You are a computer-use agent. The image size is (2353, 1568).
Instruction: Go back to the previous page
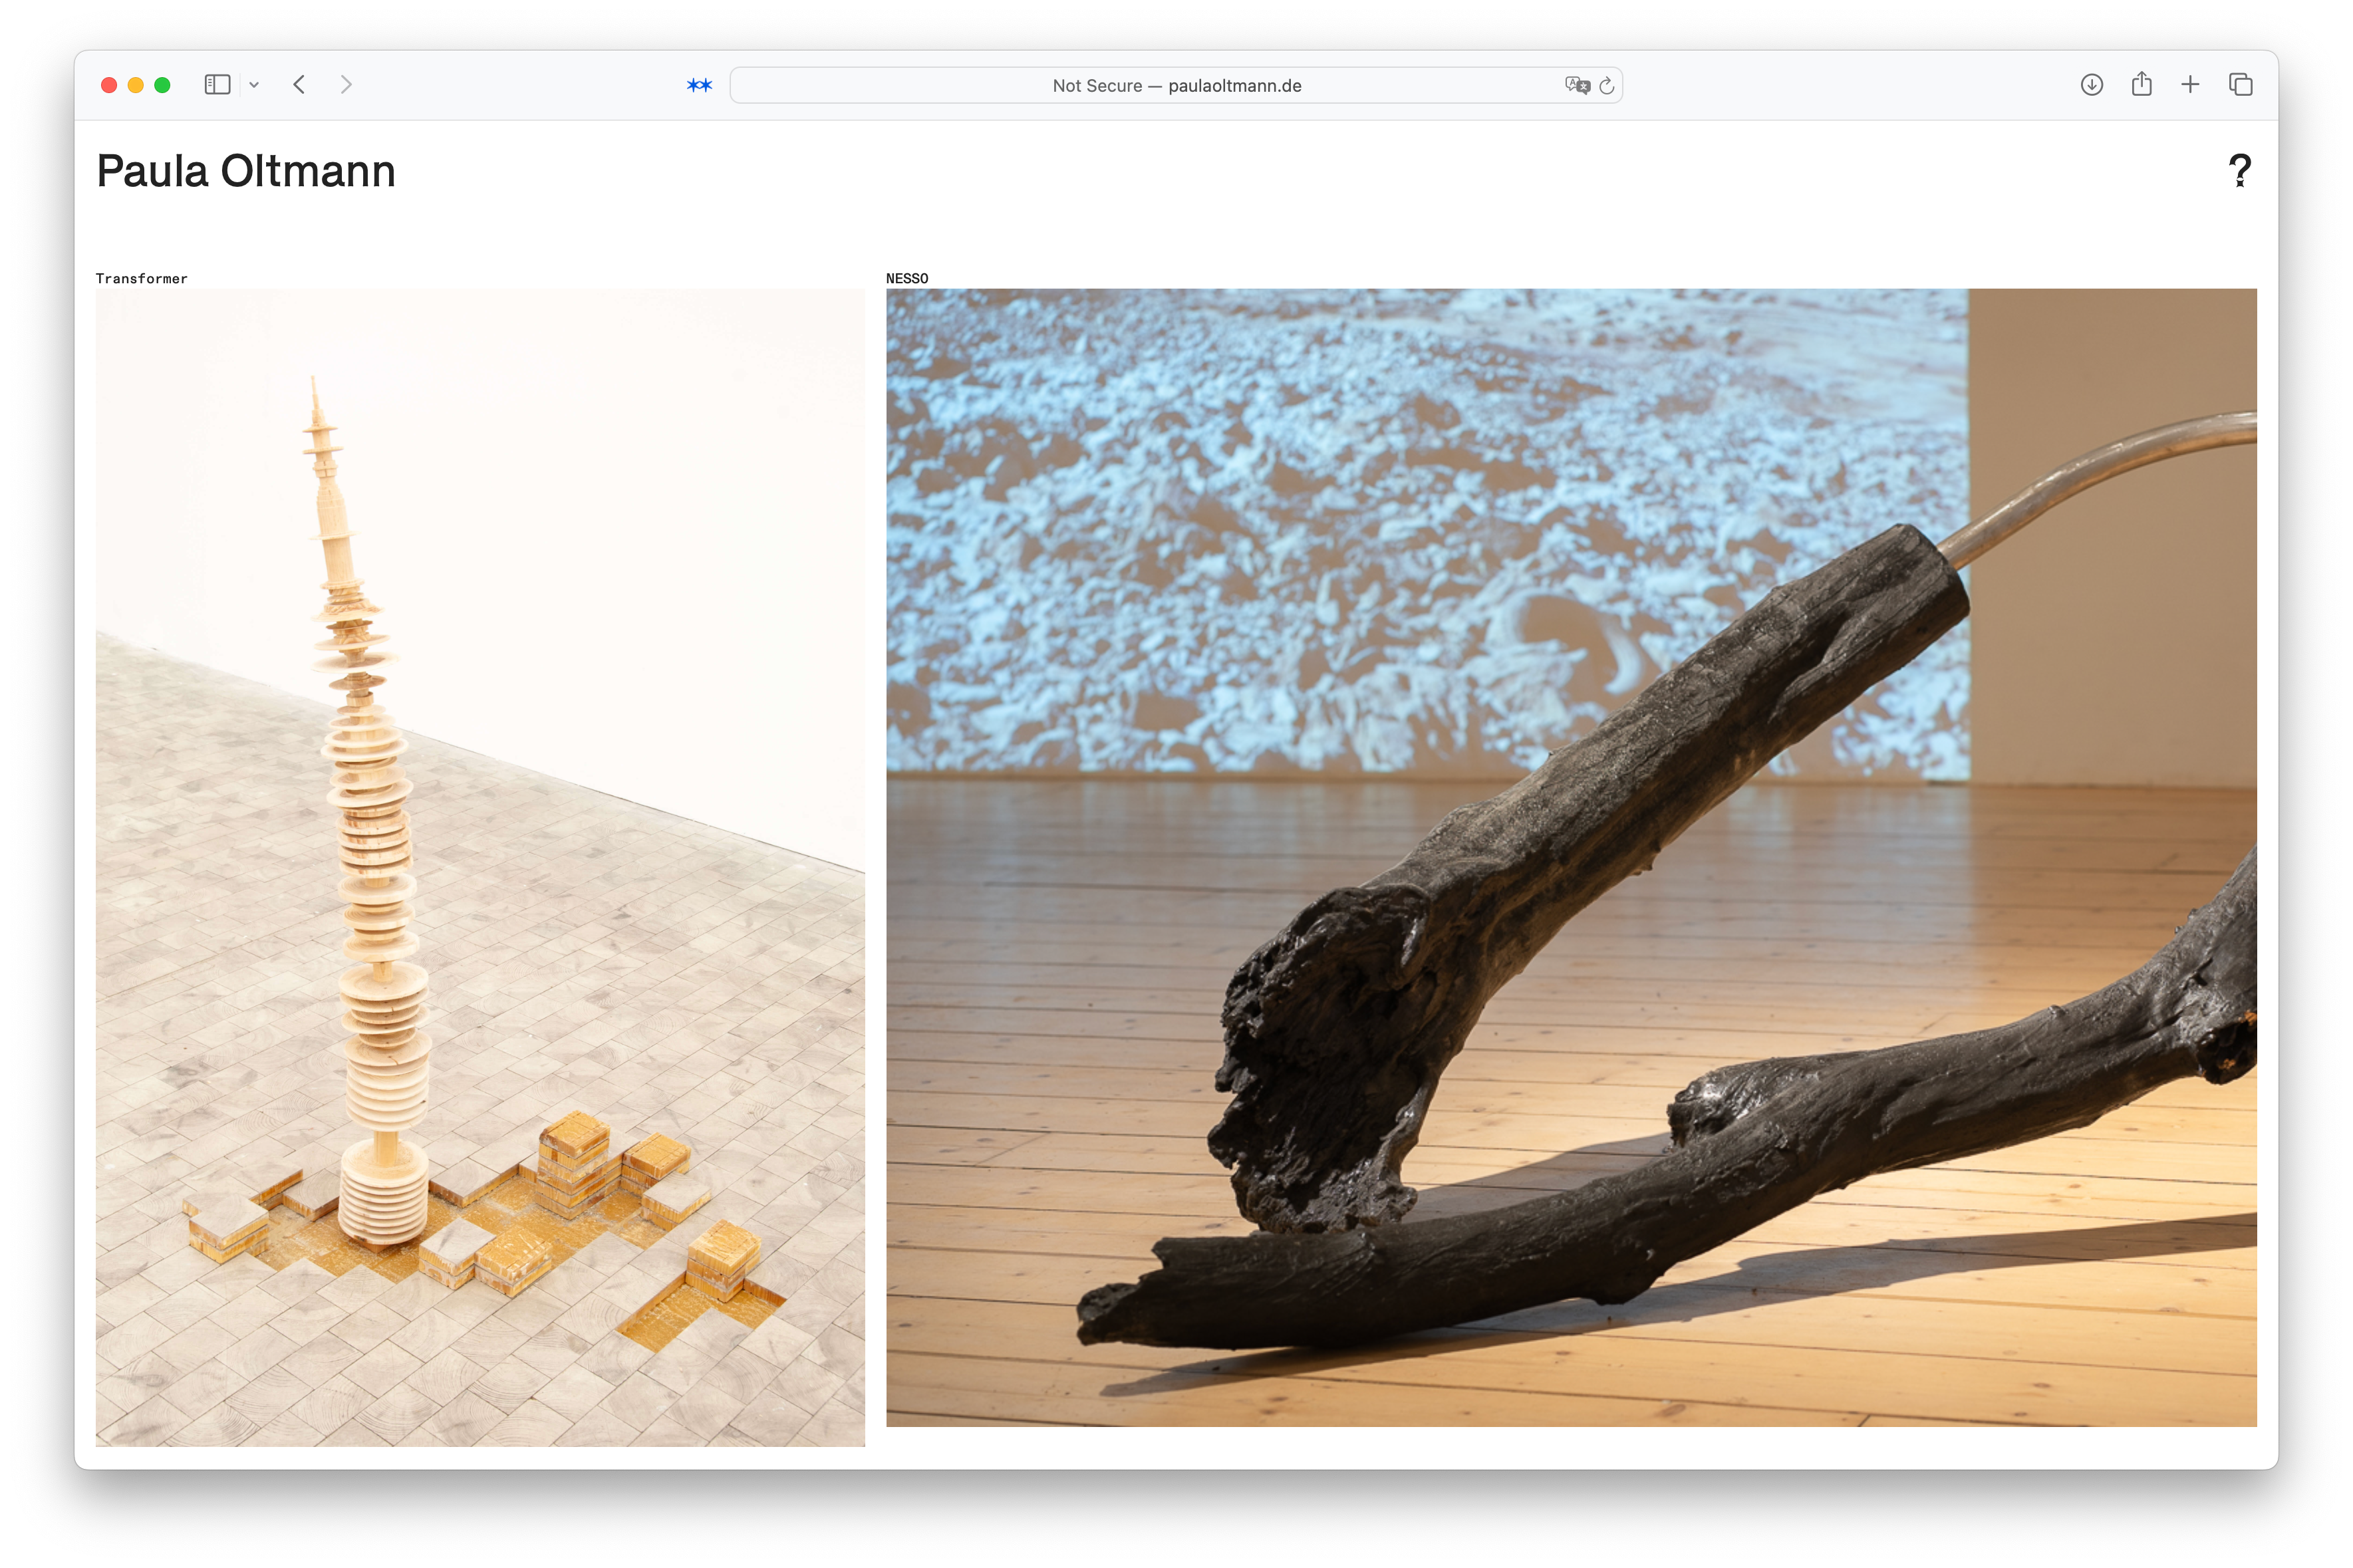pos(299,85)
